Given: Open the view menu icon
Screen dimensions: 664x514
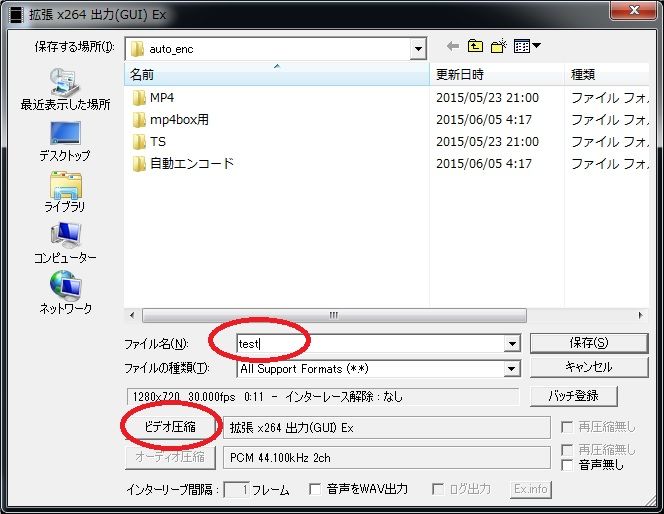Looking at the screenshot, I should [526, 46].
